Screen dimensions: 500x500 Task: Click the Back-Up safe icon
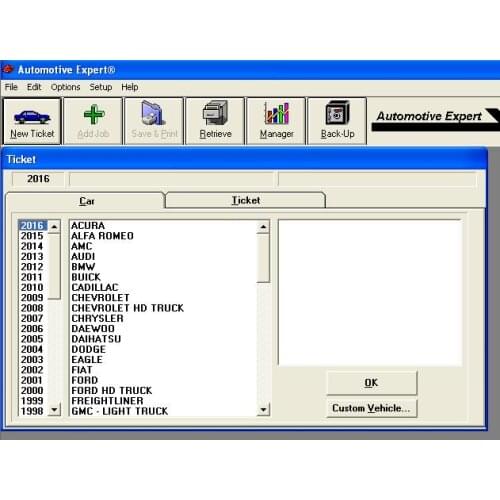337,113
